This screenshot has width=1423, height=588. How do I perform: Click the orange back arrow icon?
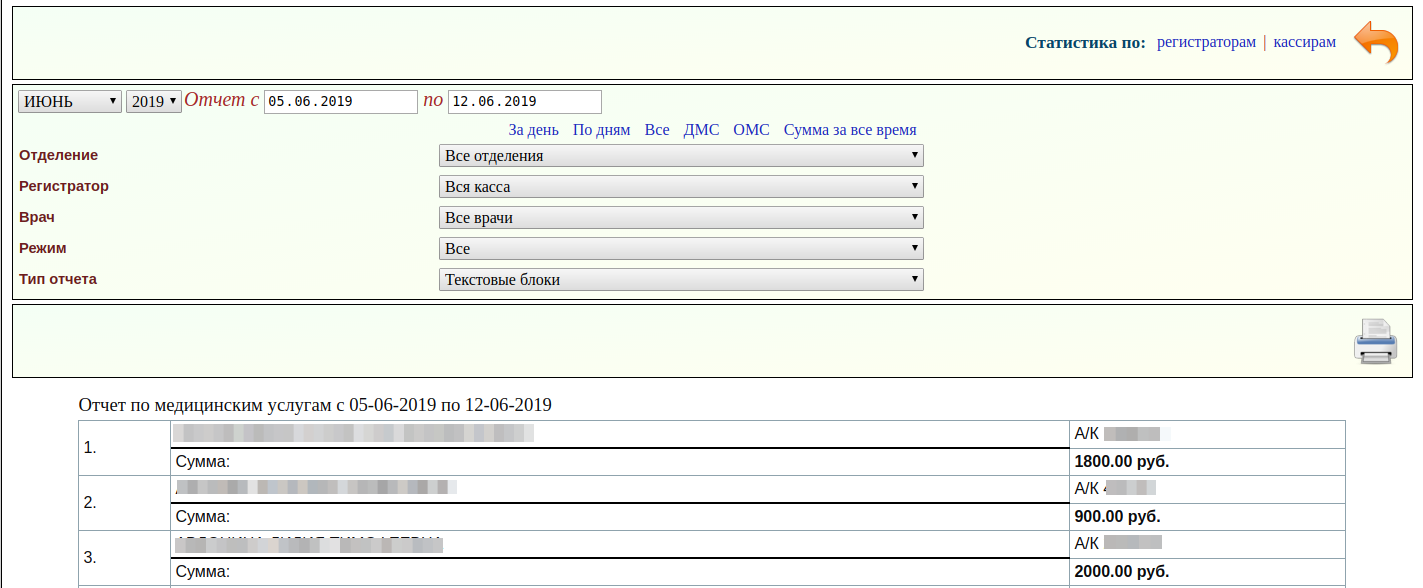(1376, 43)
